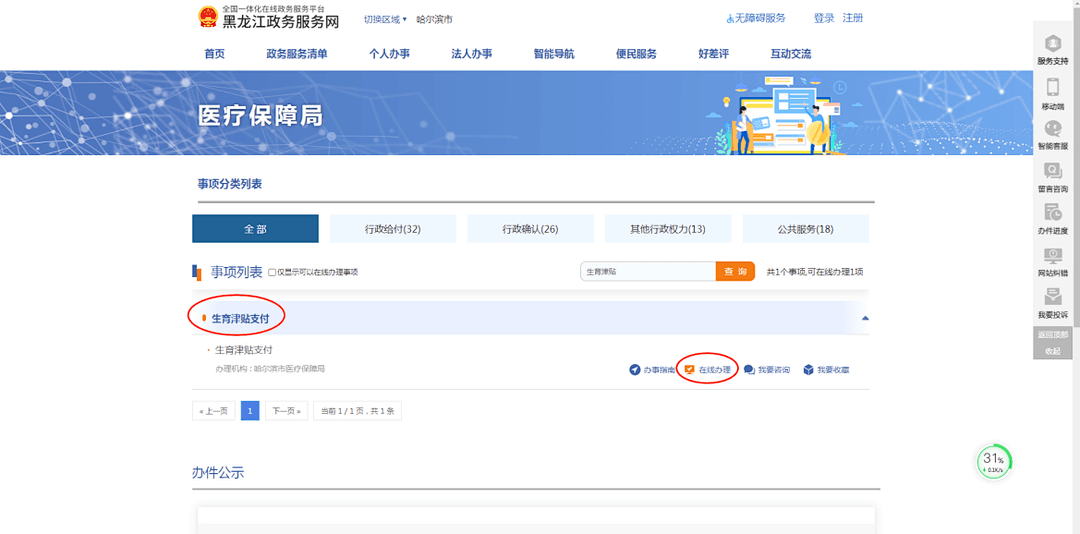1080x534 pixels.
Task: Click the 在线办理 online processing icon
Action: click(x=689, y=370)
